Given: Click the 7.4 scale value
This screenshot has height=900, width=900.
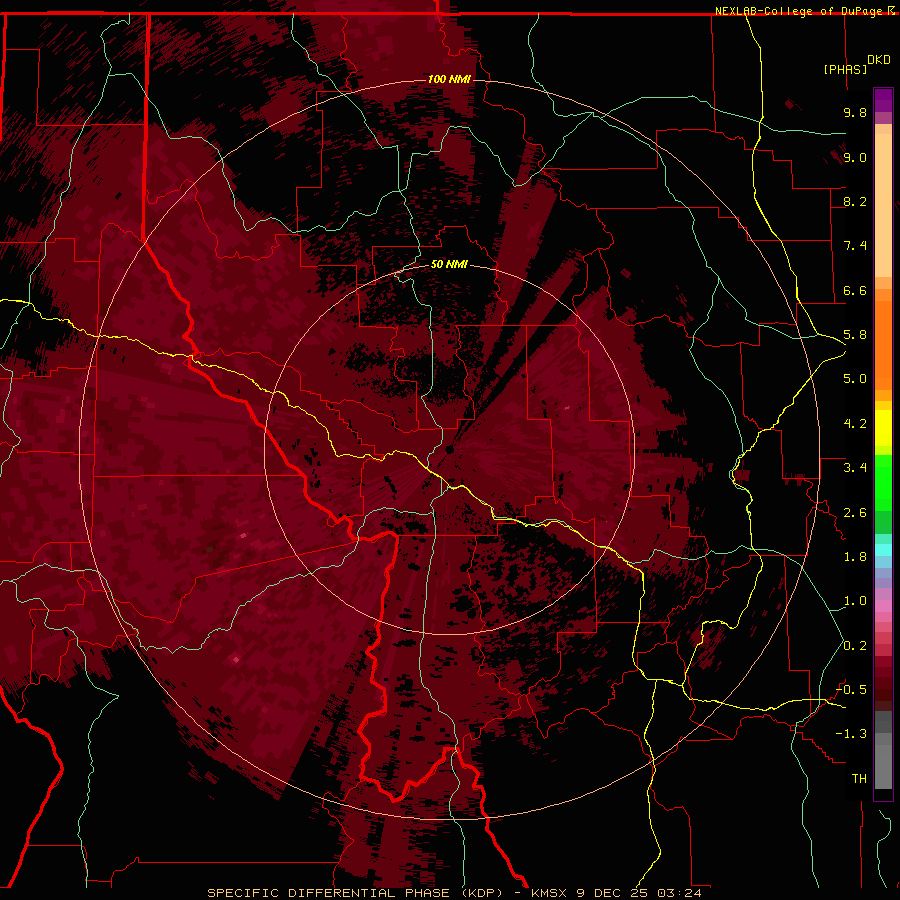Looking at the screenshot, I should coord(855,246).
